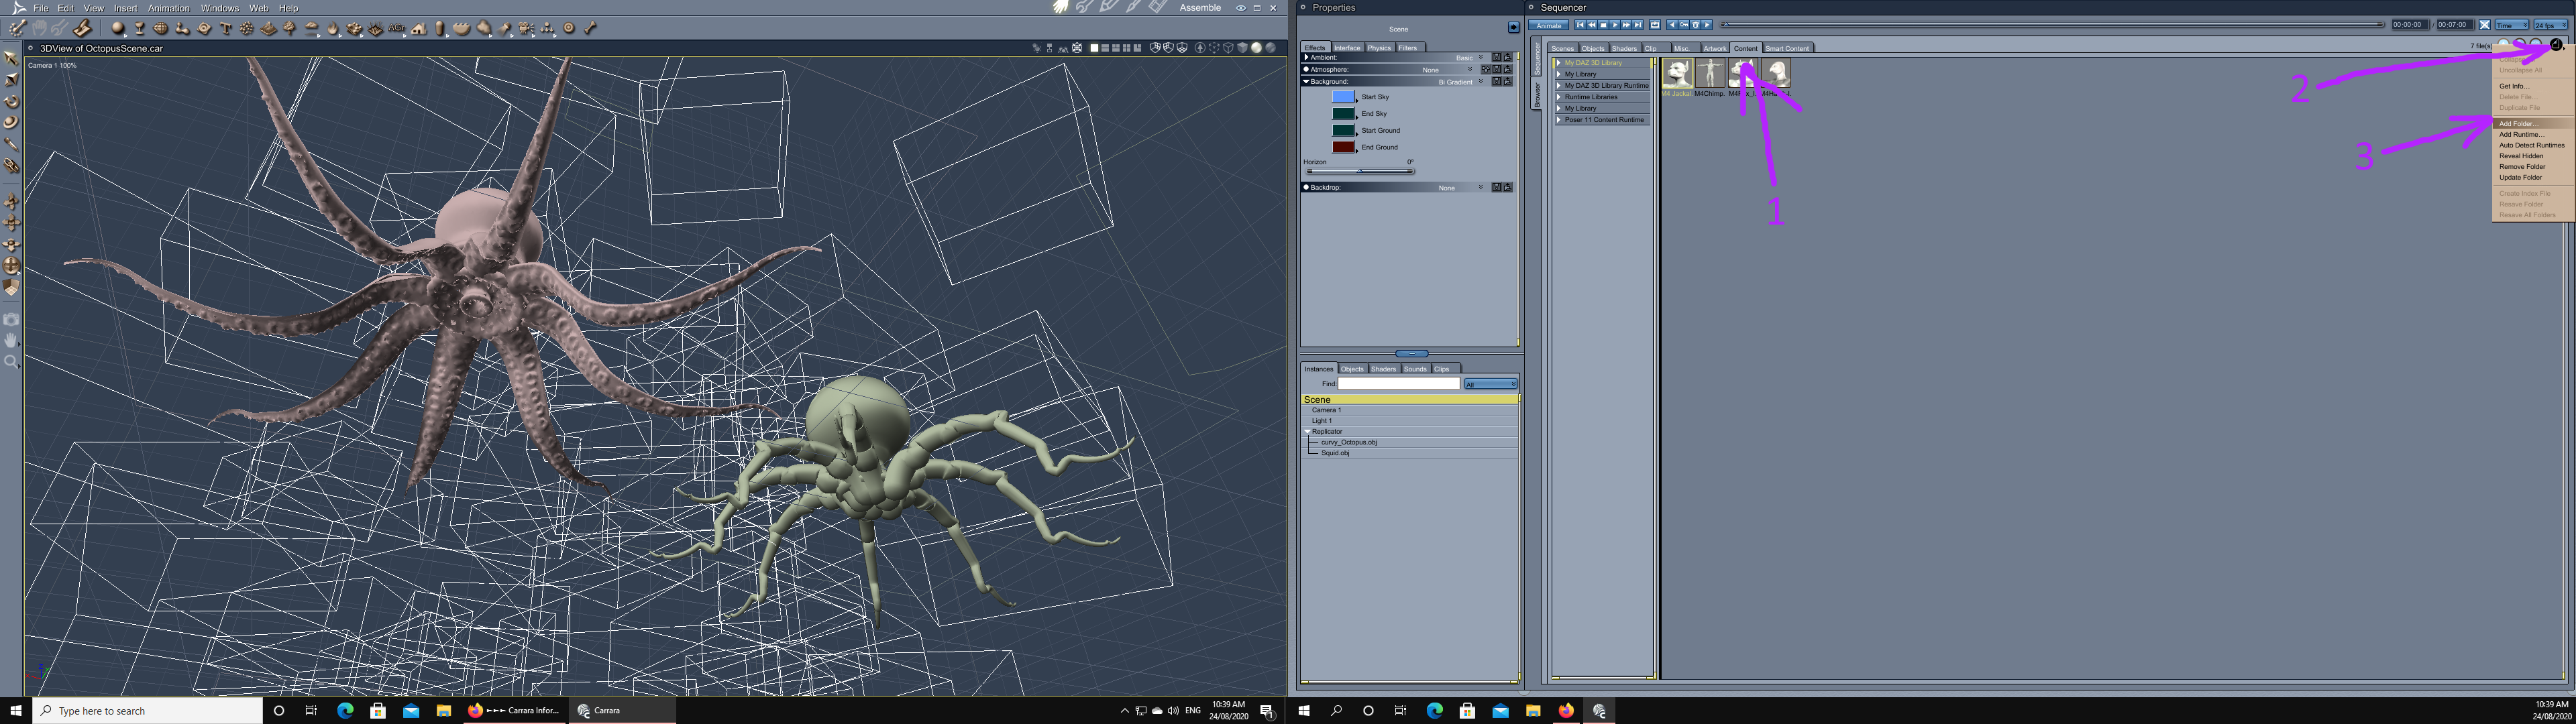The image size is (2576, 724).
Task: Click the bone tool icon
Action: [590, 28]
